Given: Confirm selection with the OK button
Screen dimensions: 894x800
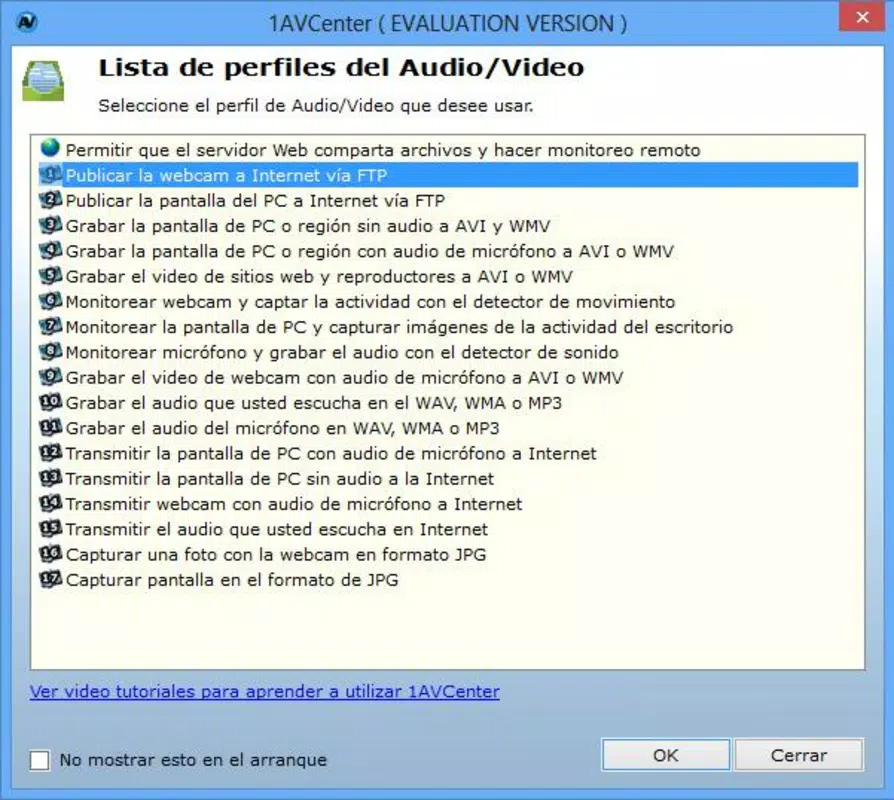Looking at the screenshot, I should pos(665,755).
